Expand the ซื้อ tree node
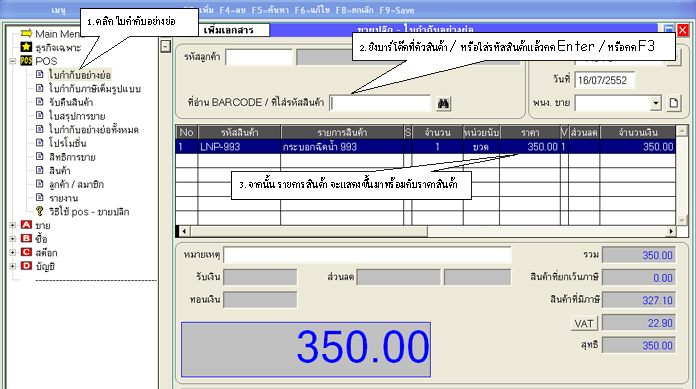 12,239
